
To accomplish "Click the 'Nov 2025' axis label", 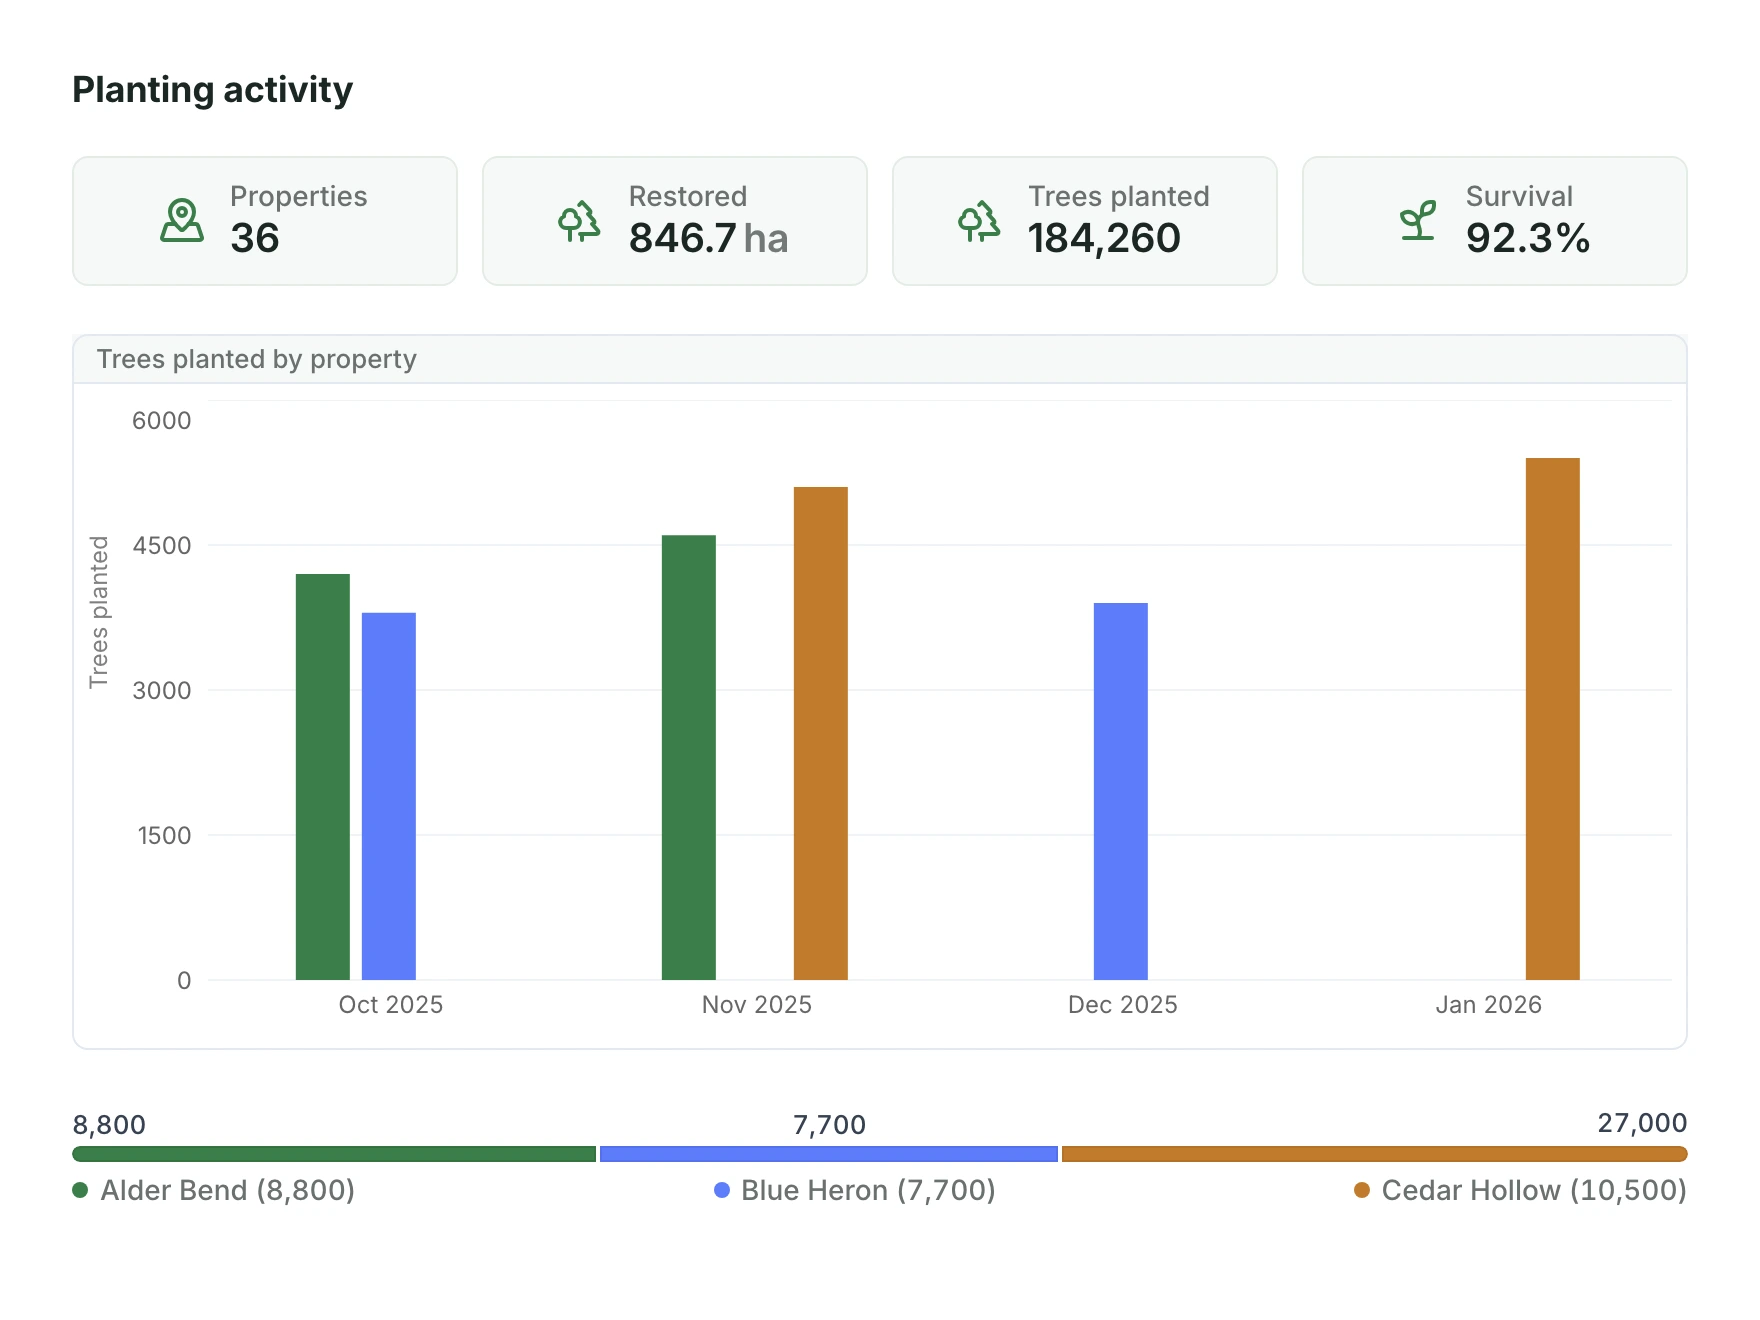I will pyautogui.click(x=757, y=1005).
